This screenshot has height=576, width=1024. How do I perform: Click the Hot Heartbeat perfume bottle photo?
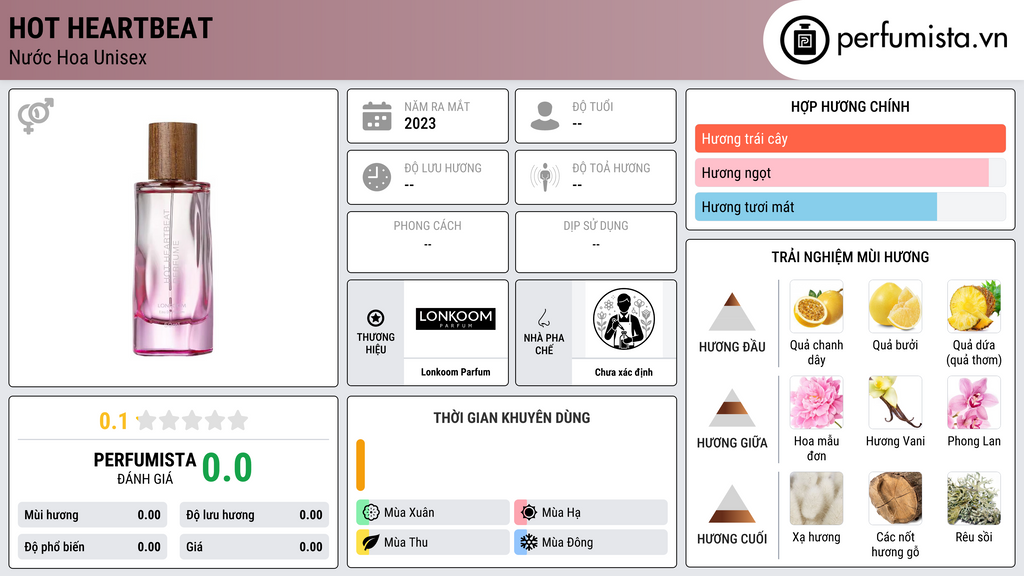pos(172,239)
